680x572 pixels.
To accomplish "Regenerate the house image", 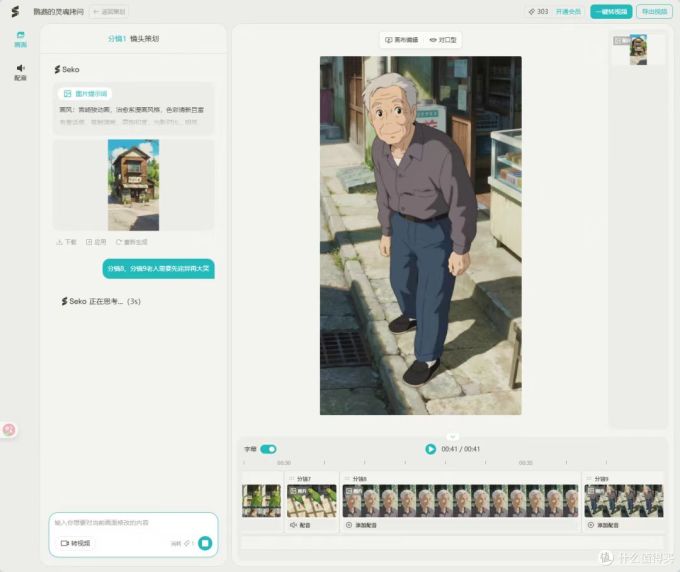I will [131, 242].
